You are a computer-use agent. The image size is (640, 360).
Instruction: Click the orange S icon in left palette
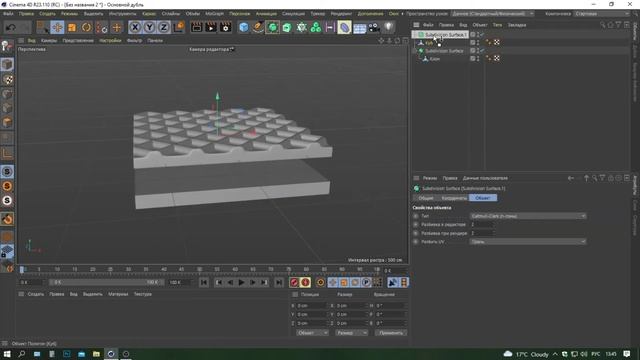7,186
